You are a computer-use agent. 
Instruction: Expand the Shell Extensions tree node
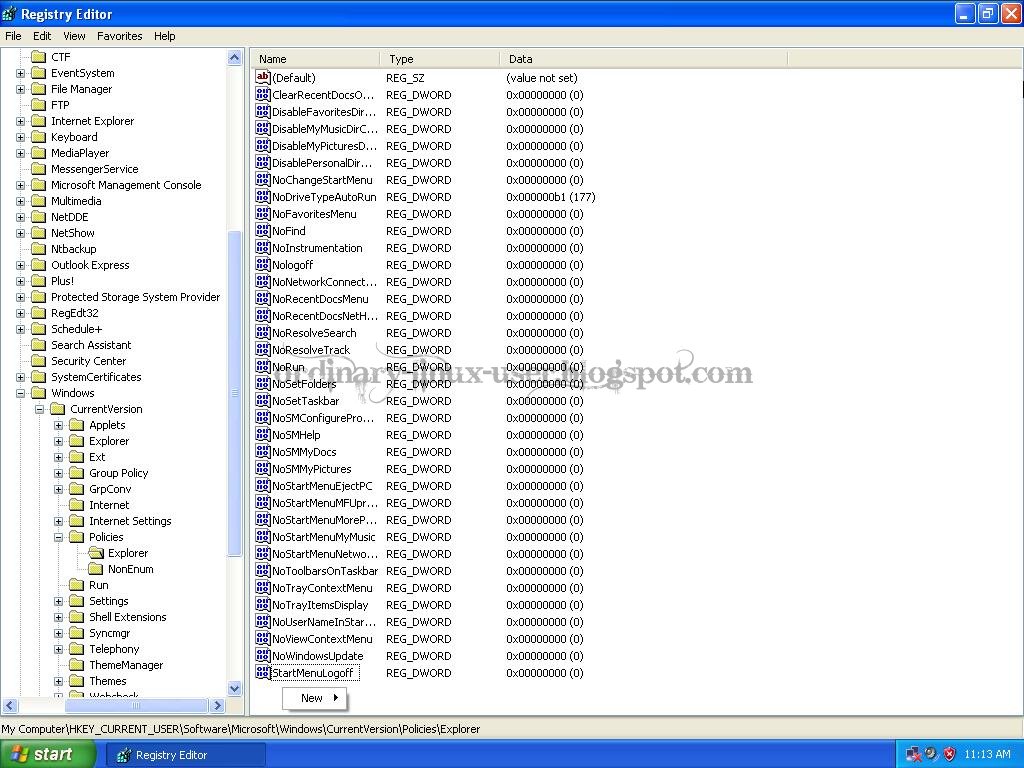tap(59, 617)
